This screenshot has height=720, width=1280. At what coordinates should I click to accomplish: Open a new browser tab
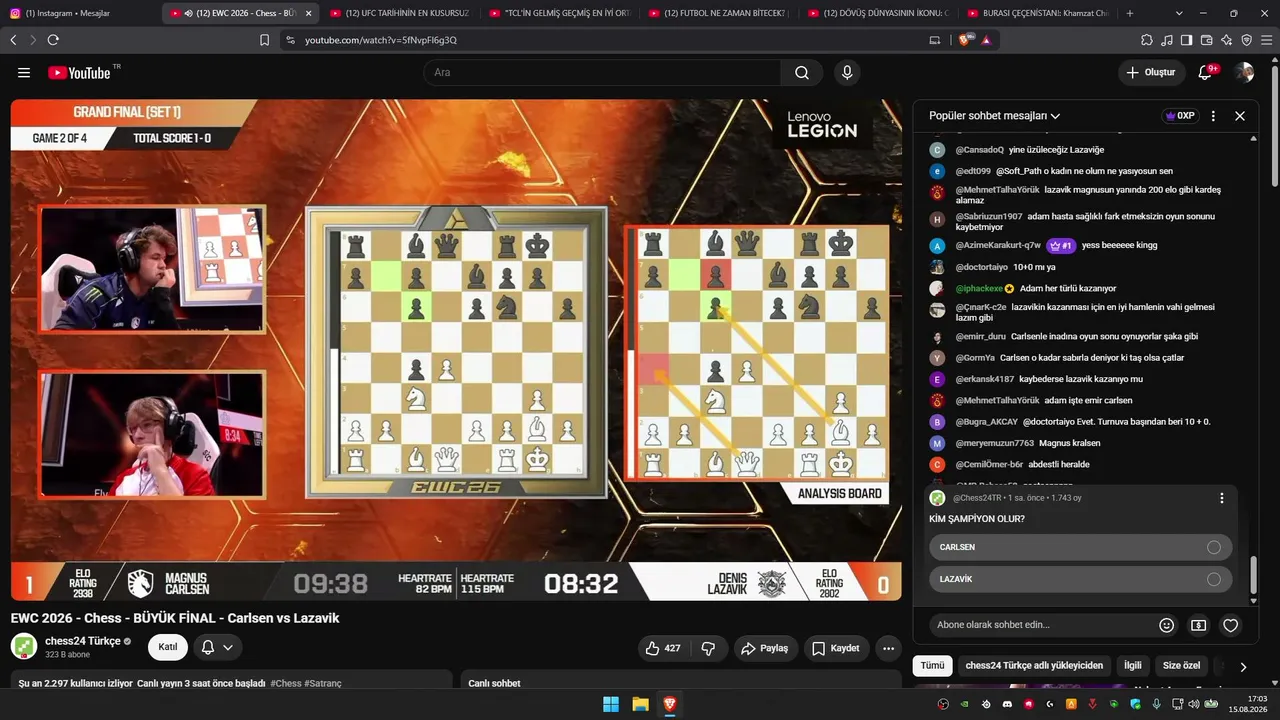click(1130, 13)
